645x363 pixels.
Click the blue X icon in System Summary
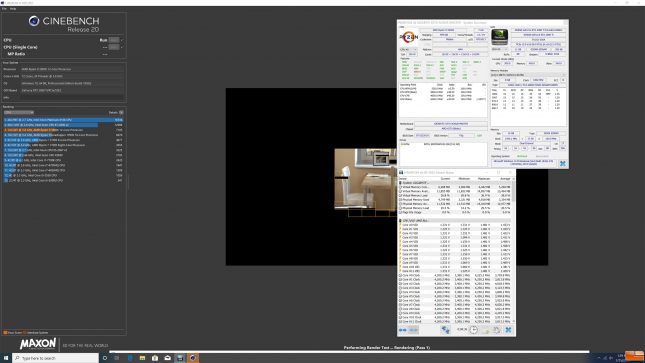pos(562,163)
